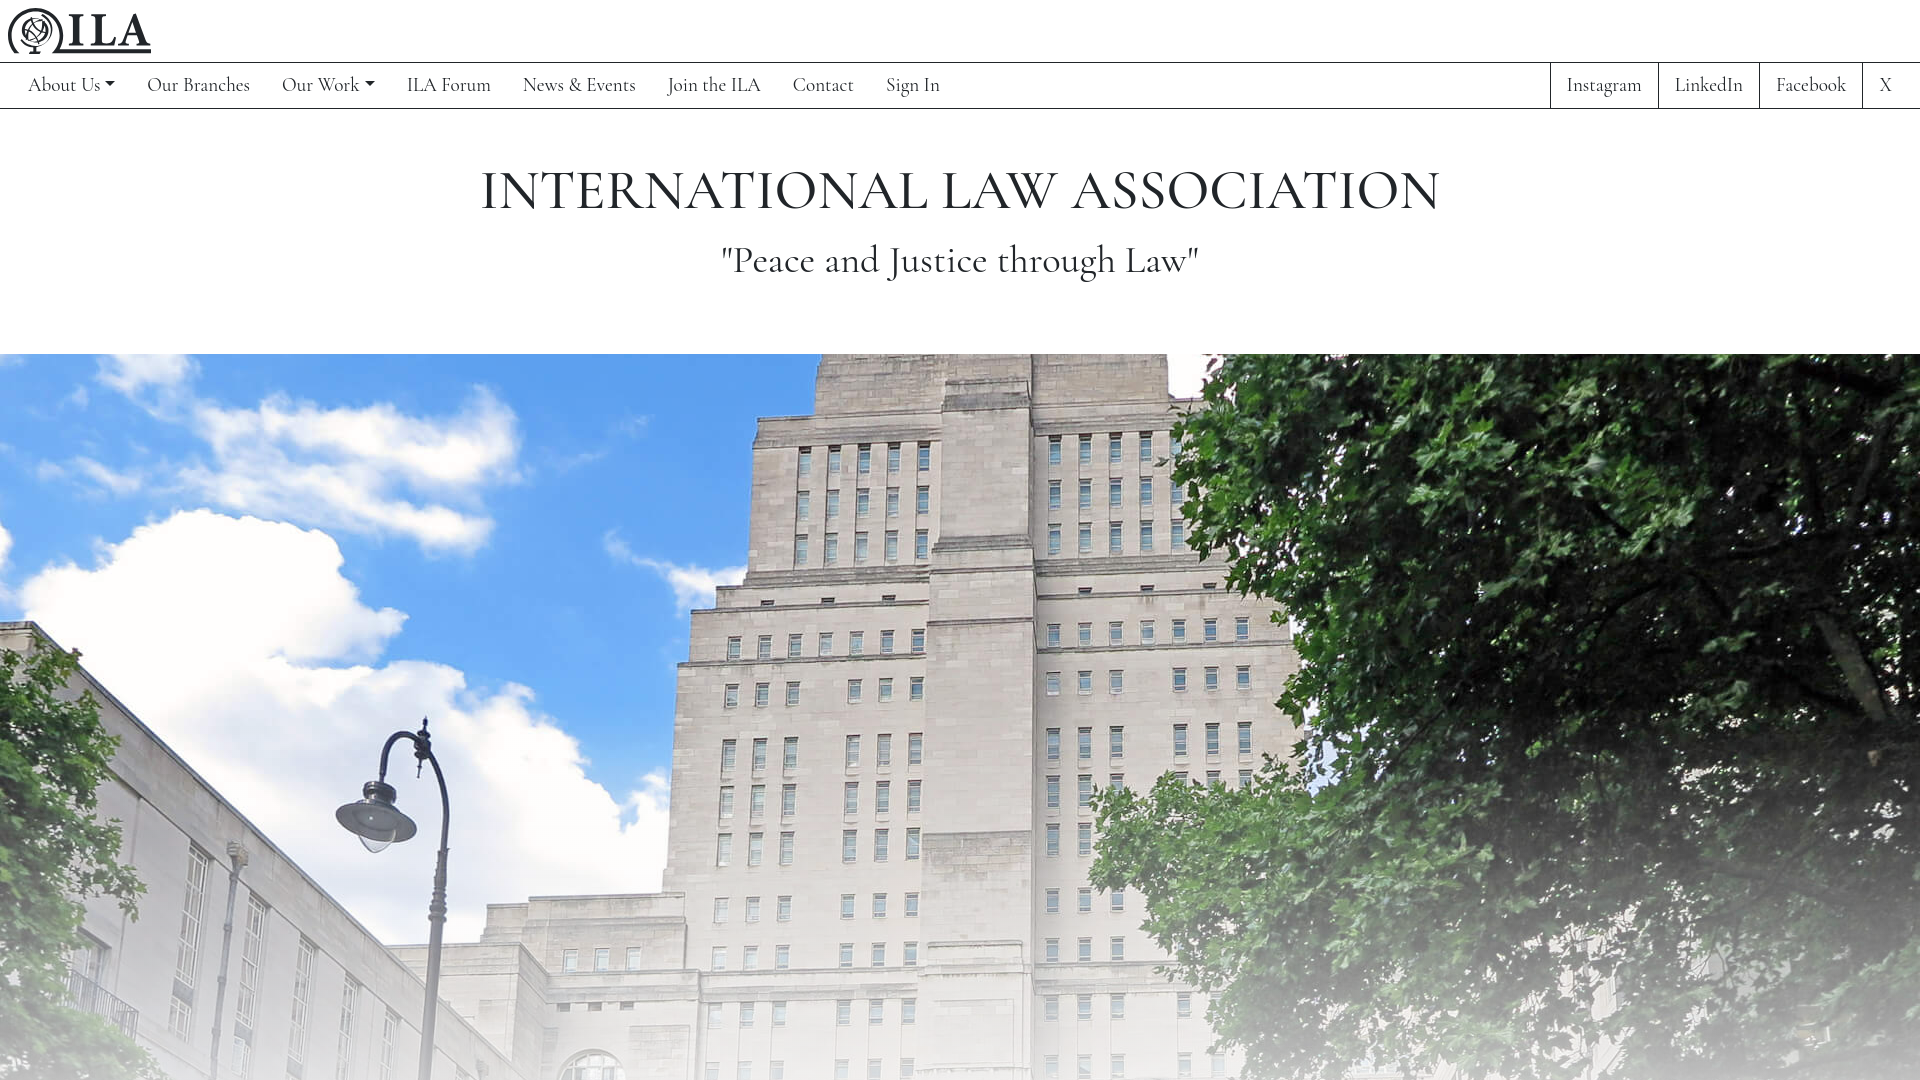Viewport: 1920px width, 1080px height.
Task: Click the Senate House building hero image
Action: pyautogui.click(x=960, y=717)
